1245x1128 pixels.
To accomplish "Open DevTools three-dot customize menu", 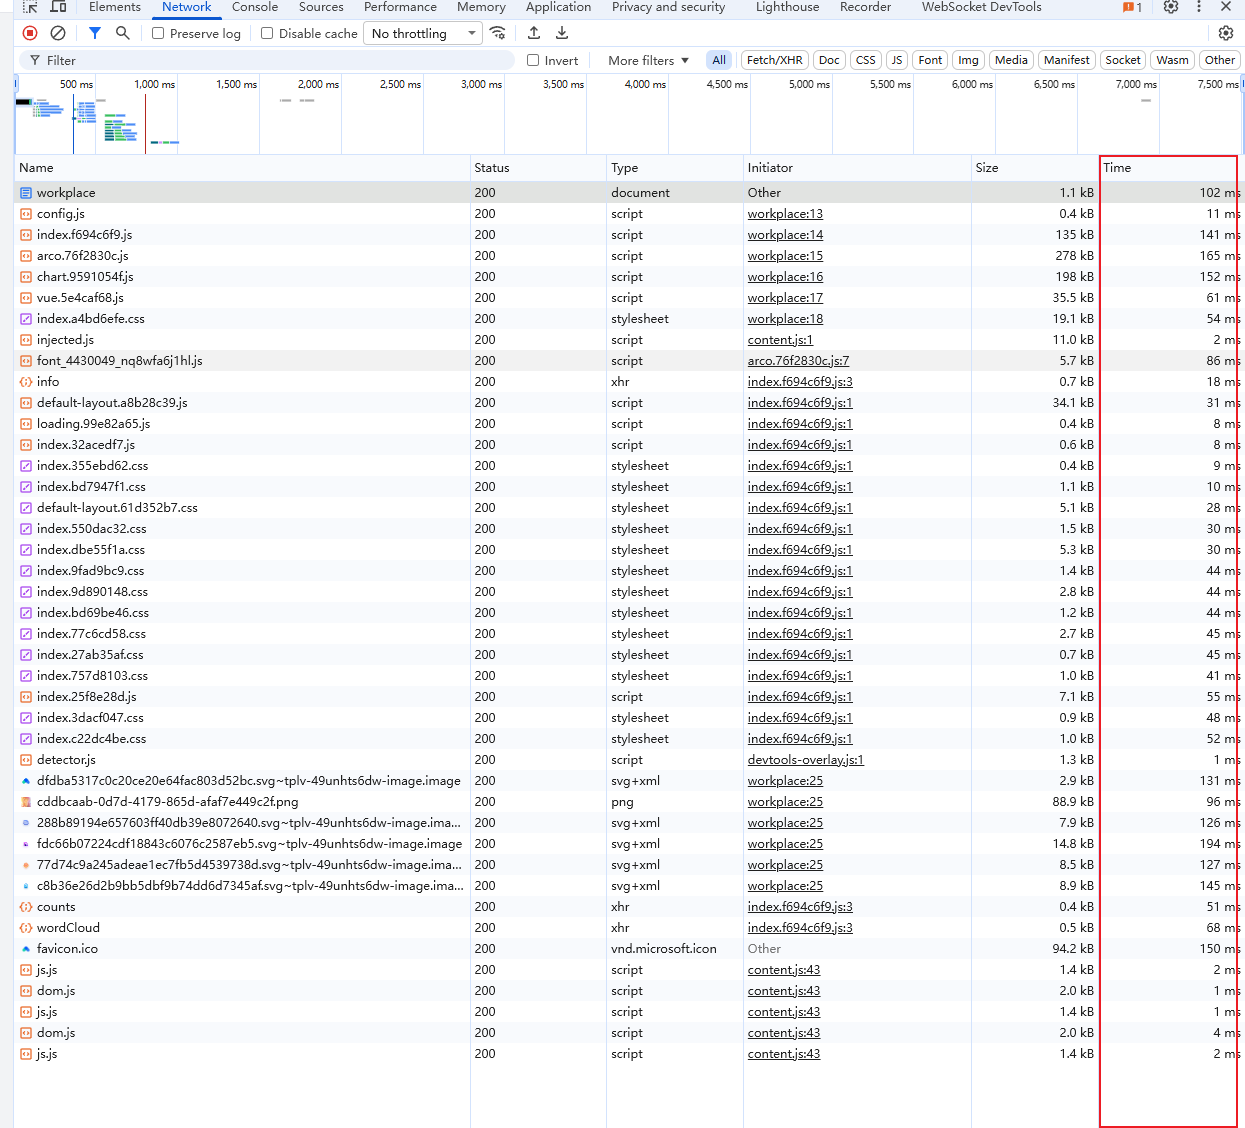I will point(1199,7).
